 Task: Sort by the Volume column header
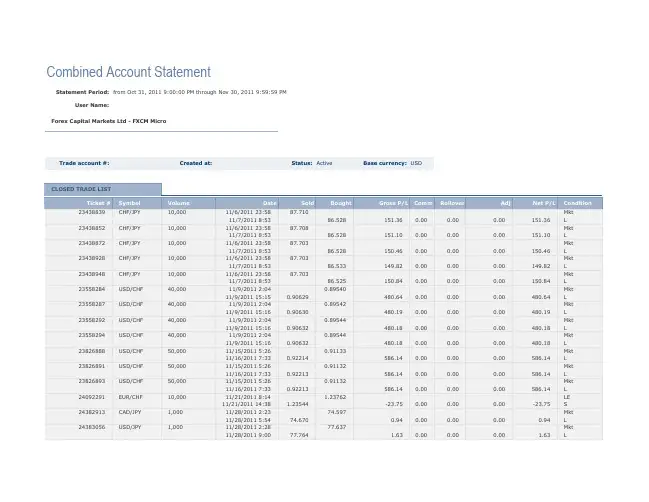point(178,202)
